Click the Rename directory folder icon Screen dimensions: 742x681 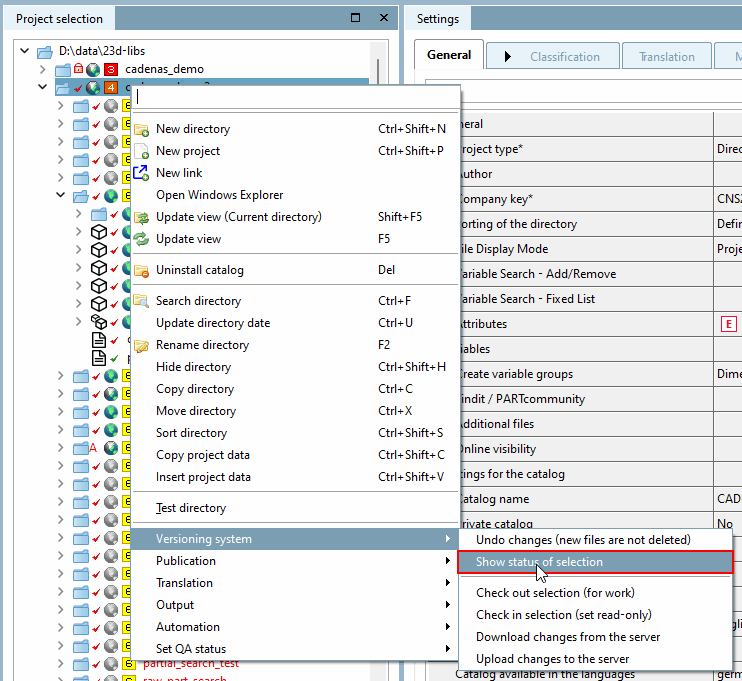point(141,345)
